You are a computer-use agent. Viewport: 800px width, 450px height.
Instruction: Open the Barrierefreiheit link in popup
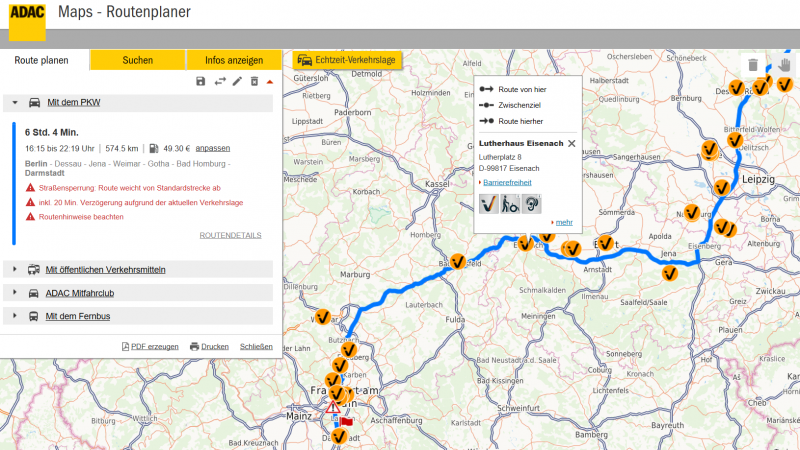tap(507, 183)
